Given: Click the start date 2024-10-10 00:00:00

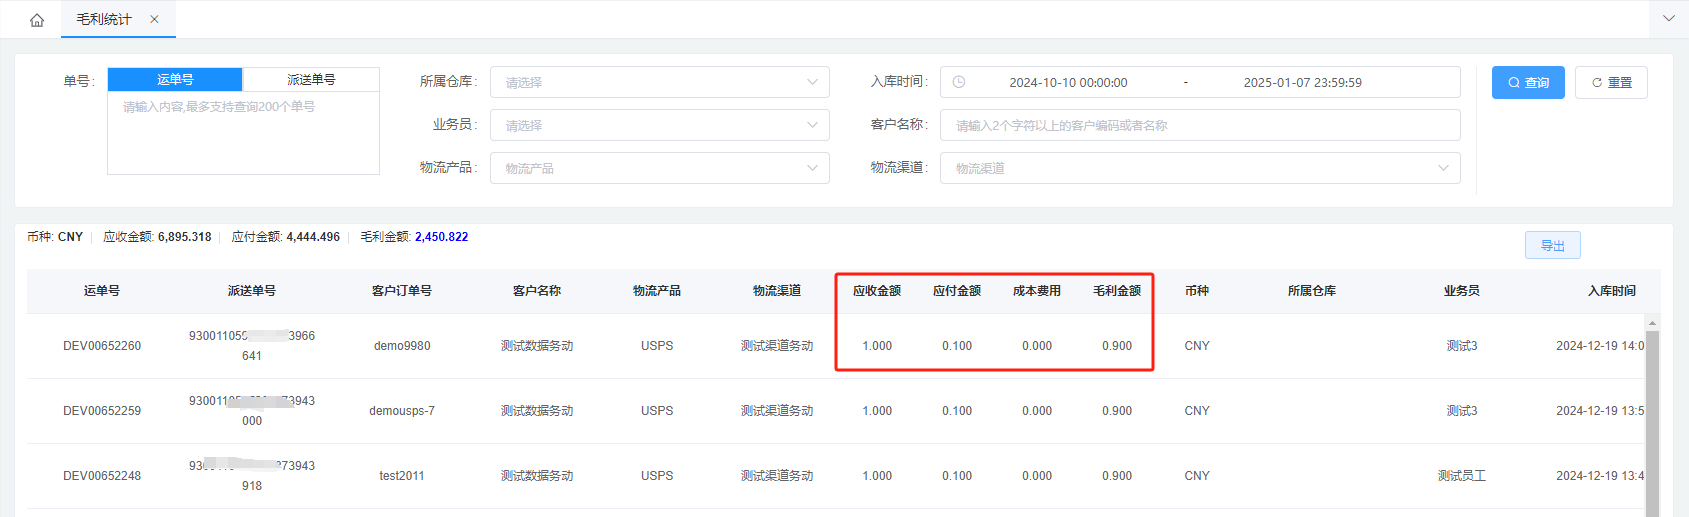Looking at the screenshot, I should click(1068, 82).
